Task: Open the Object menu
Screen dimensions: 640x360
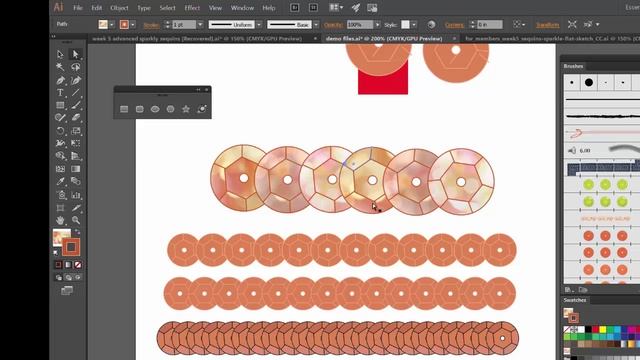Action: coord(119,8)
